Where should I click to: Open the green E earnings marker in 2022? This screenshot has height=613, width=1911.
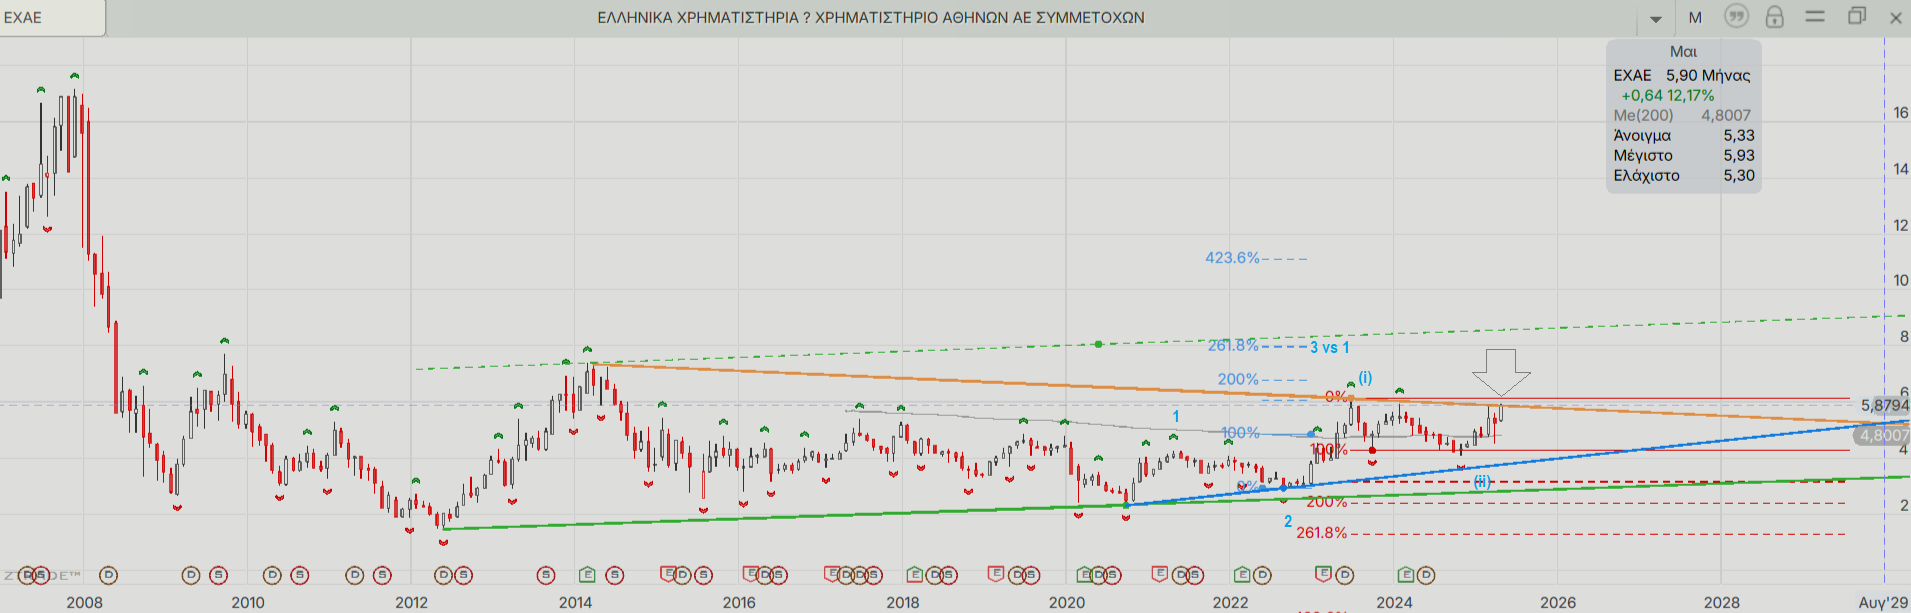[x=1241, y=574]
